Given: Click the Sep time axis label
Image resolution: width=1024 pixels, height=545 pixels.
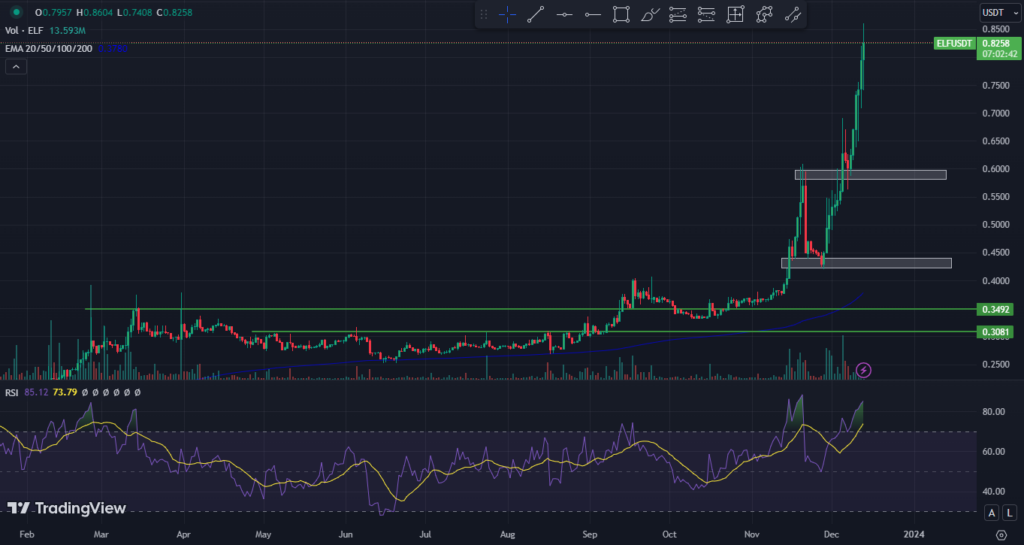Looking at the screenshot, I should pos(590,535).
